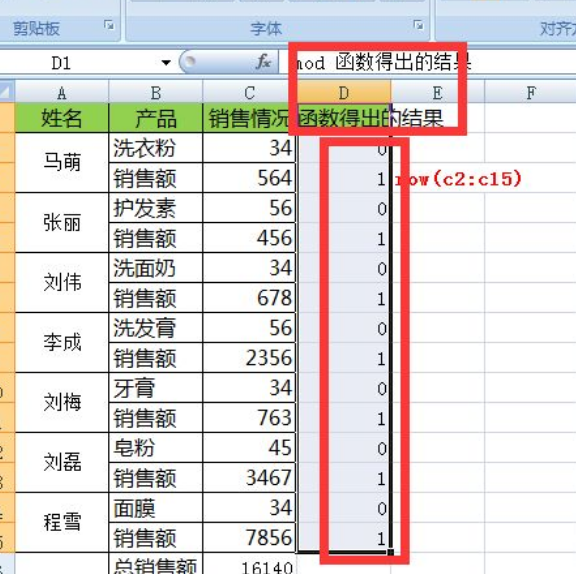Select the 34 cell in 洗面奶 row
Viewport: 576px width, 574px height.
click(x=249, y=268)
